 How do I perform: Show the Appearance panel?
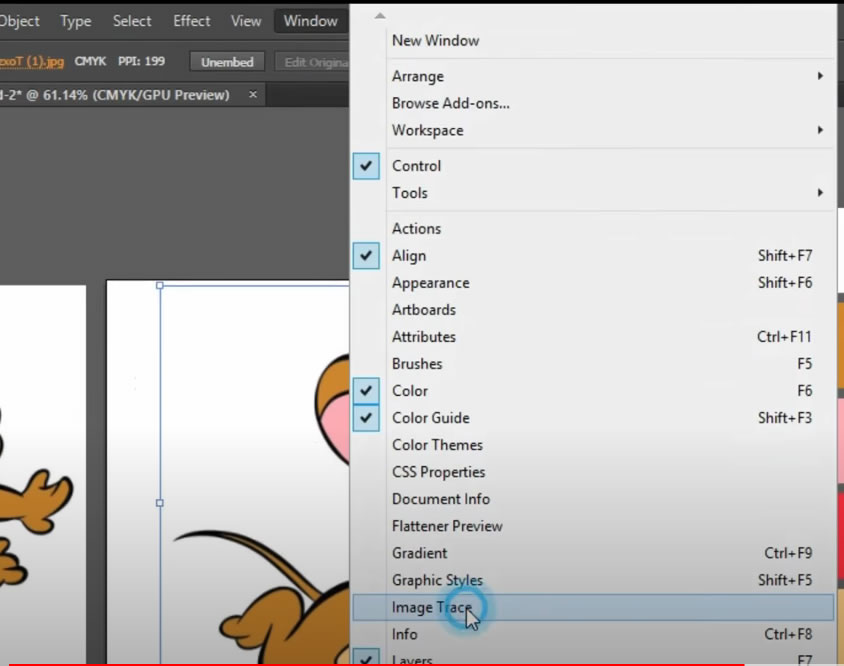click(x=593, y=283)
